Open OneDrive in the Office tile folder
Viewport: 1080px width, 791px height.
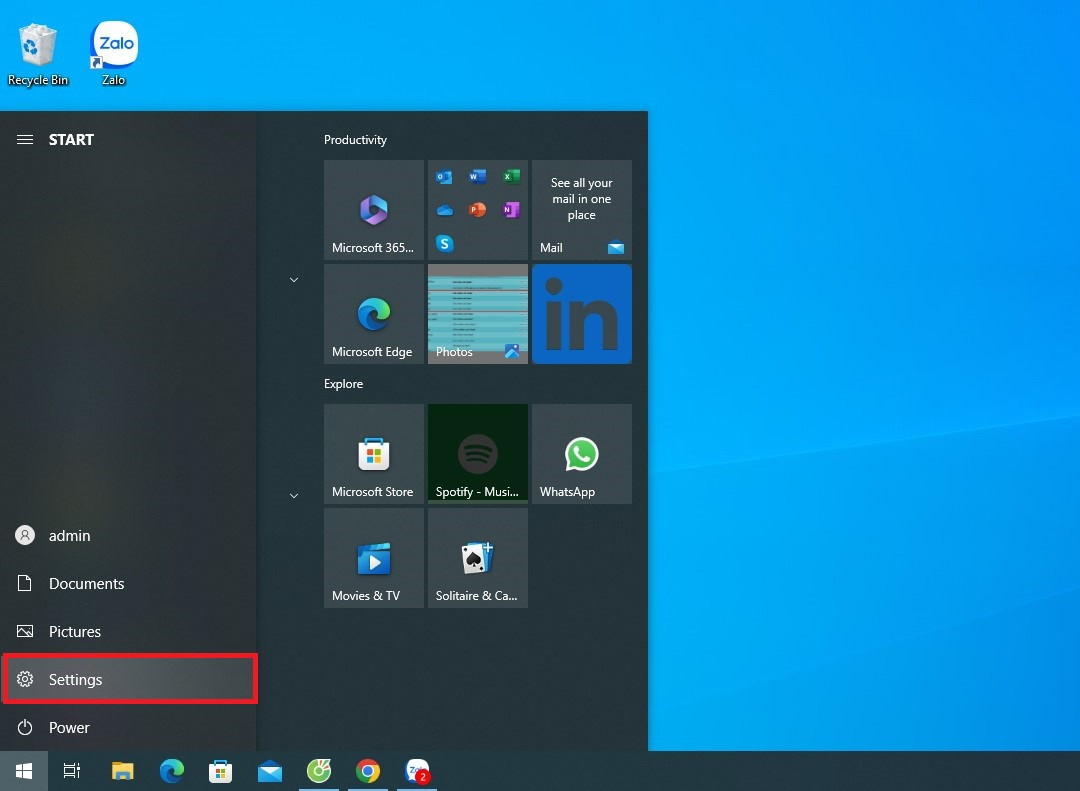pyautogui.click(x=444, y=210)
